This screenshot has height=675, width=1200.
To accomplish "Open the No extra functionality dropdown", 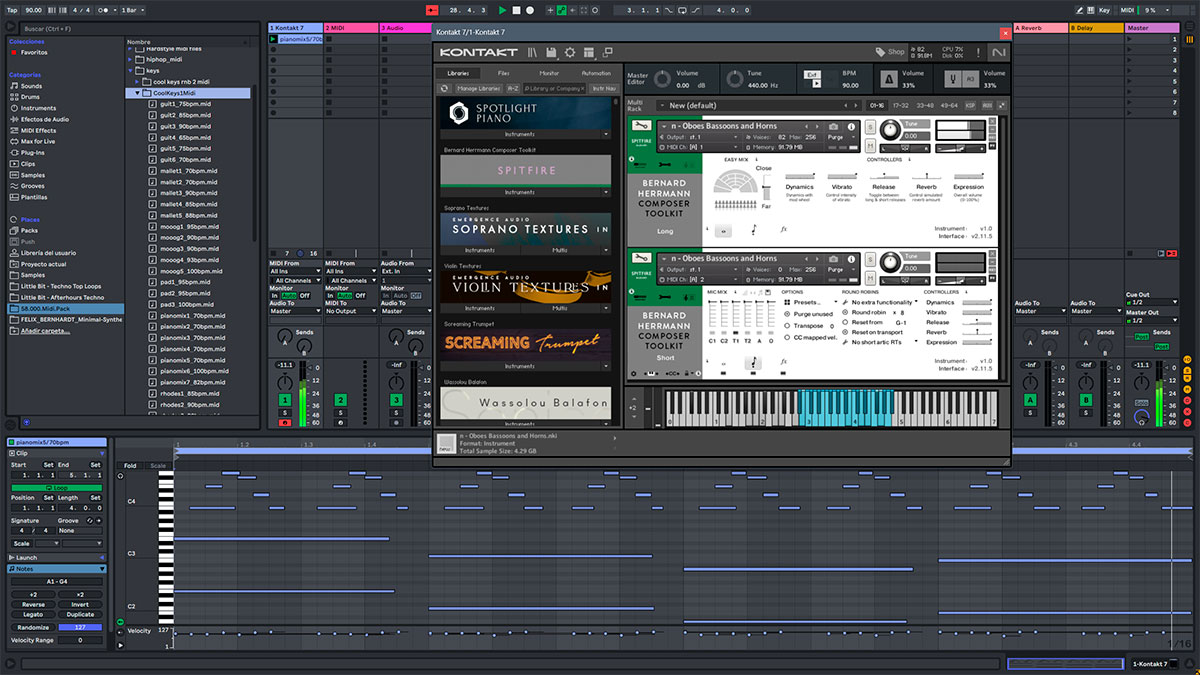I will (880, 302).
